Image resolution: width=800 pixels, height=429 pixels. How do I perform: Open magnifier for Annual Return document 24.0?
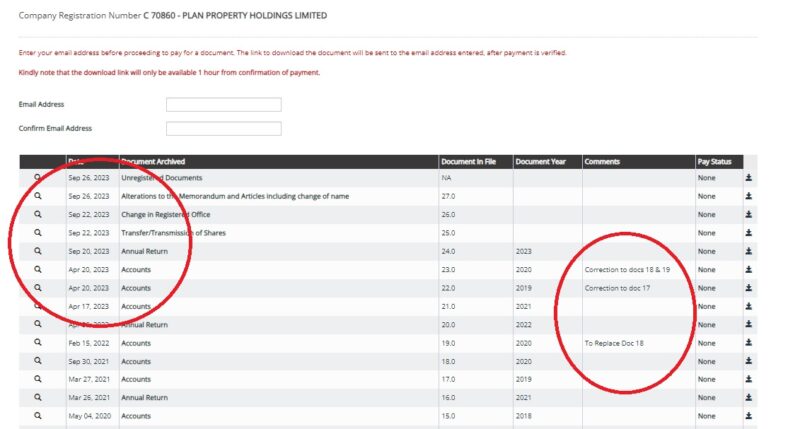[38, 251]
